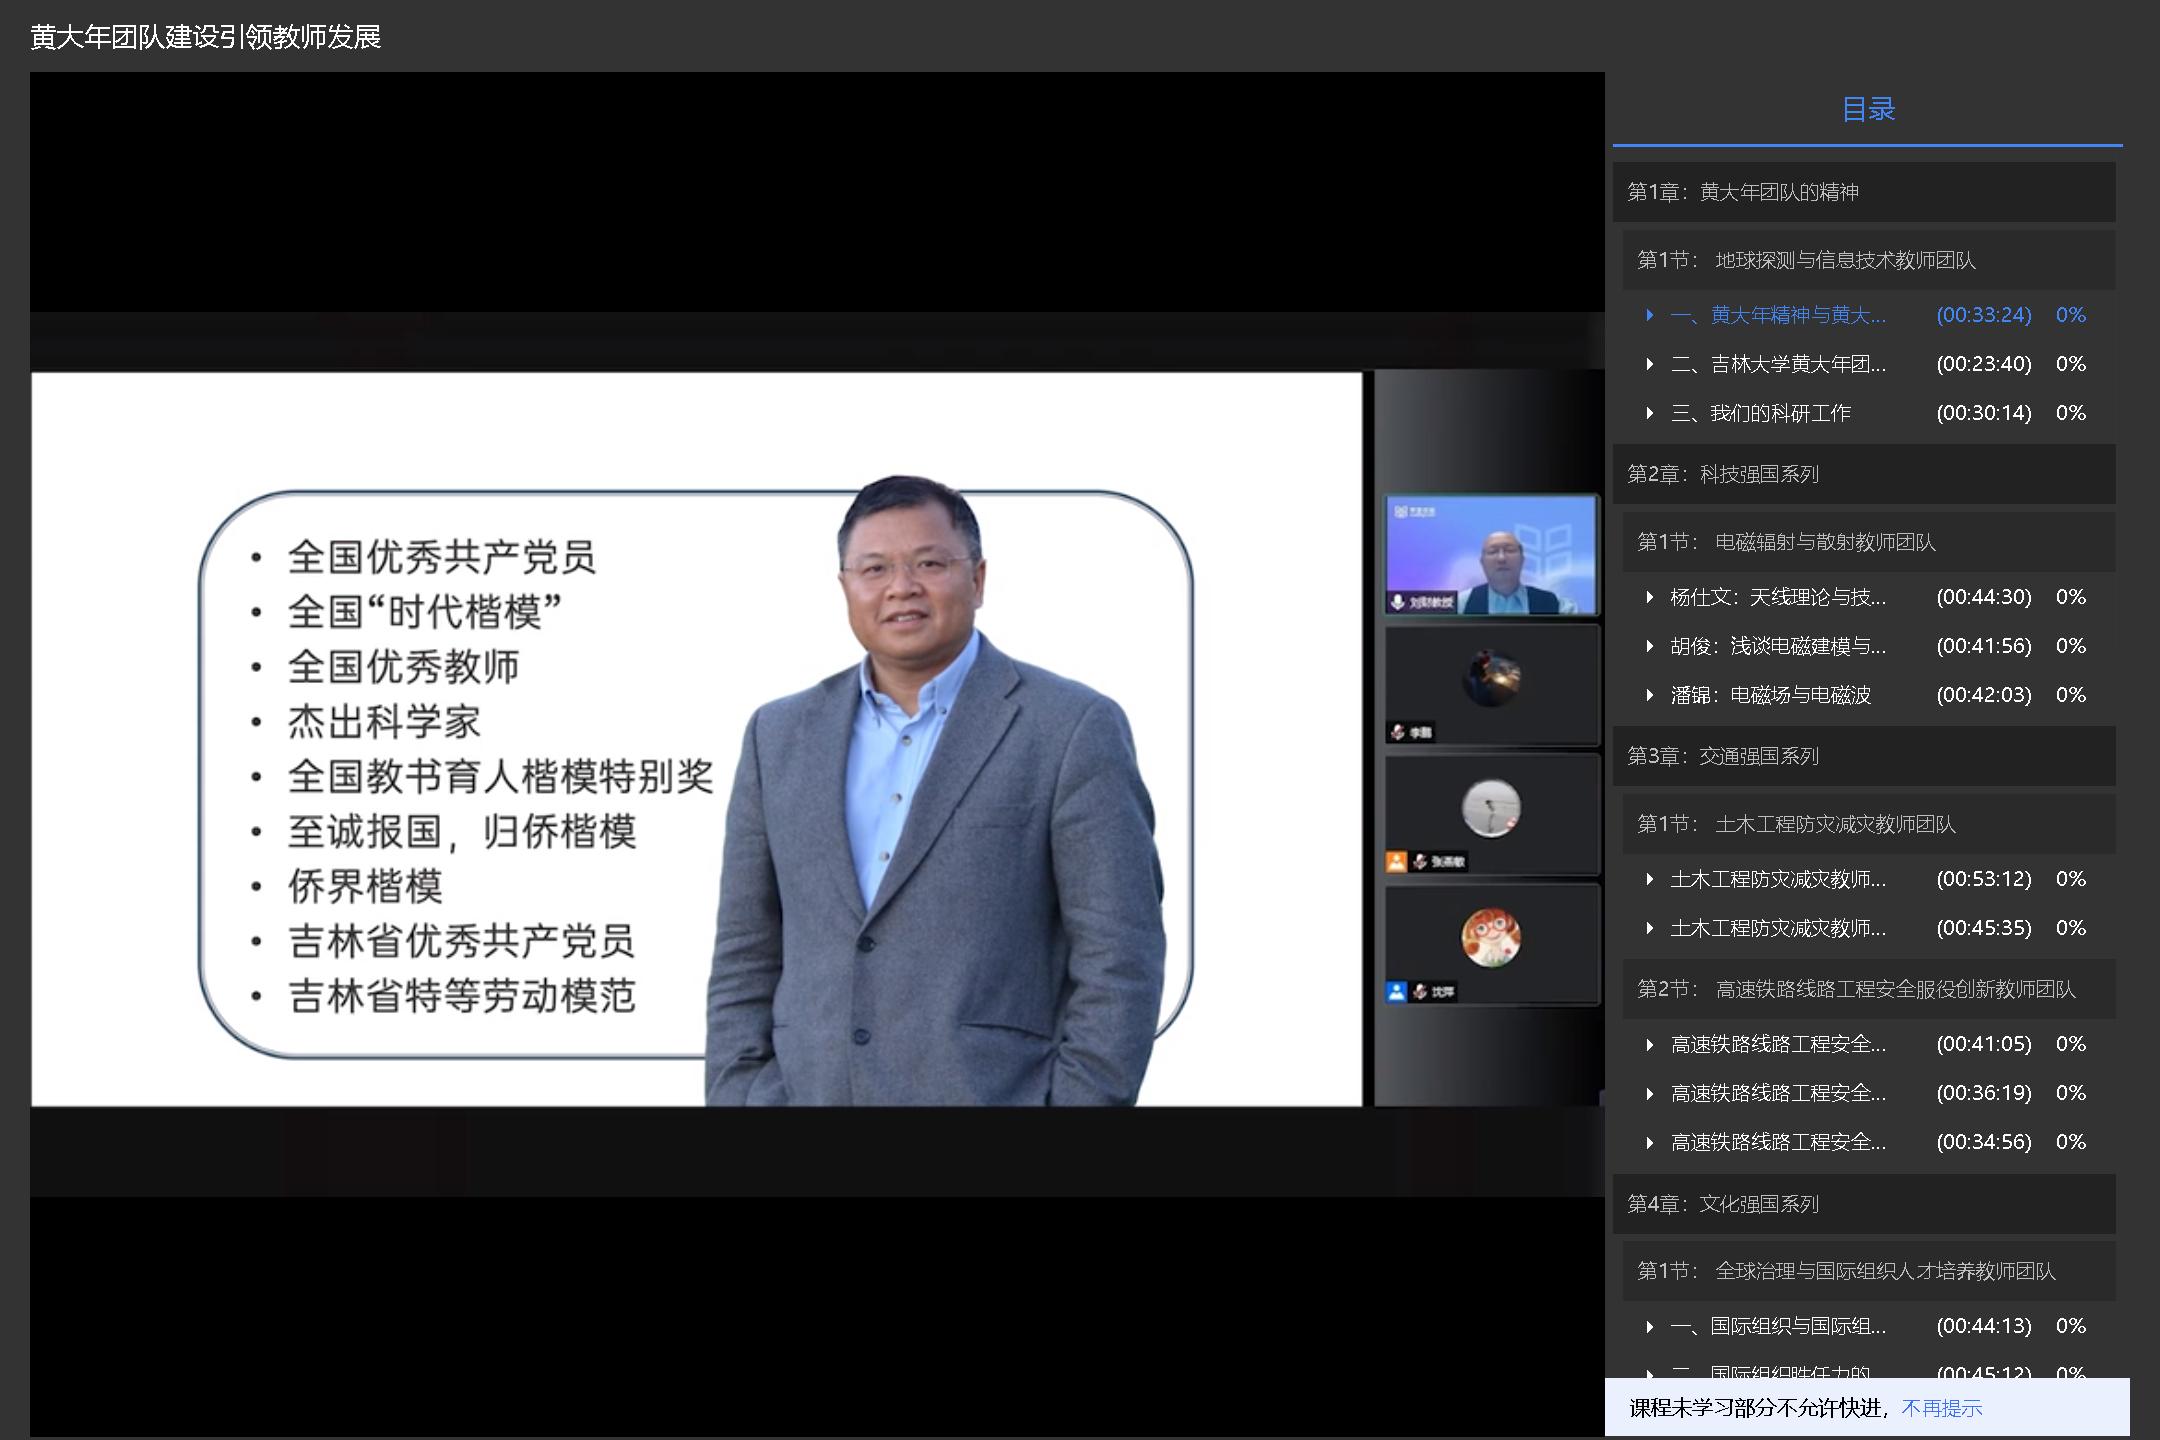This screenshot has height=1440, width=2160.
Task: Click slide bullet 全国优秀共产党员
Action: pos(441,557)
